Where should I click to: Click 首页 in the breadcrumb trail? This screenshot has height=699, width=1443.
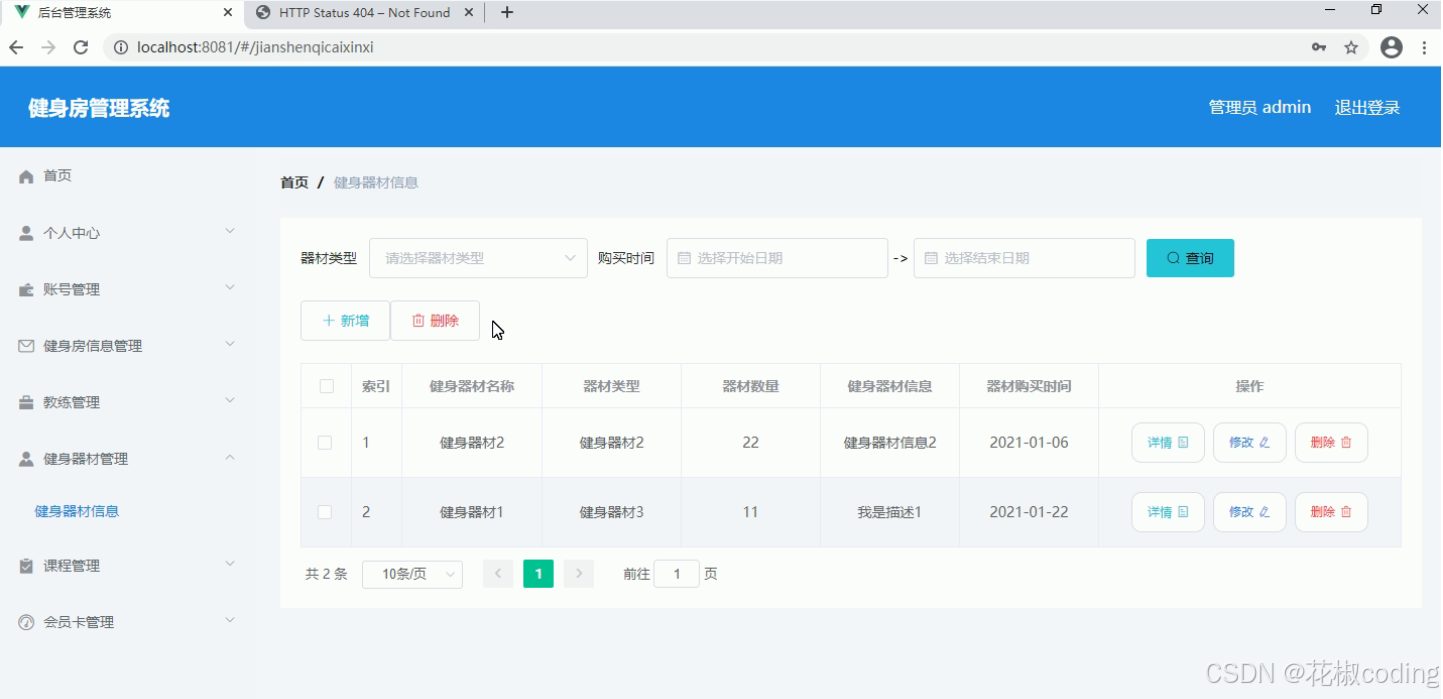[x=293, y=182]
